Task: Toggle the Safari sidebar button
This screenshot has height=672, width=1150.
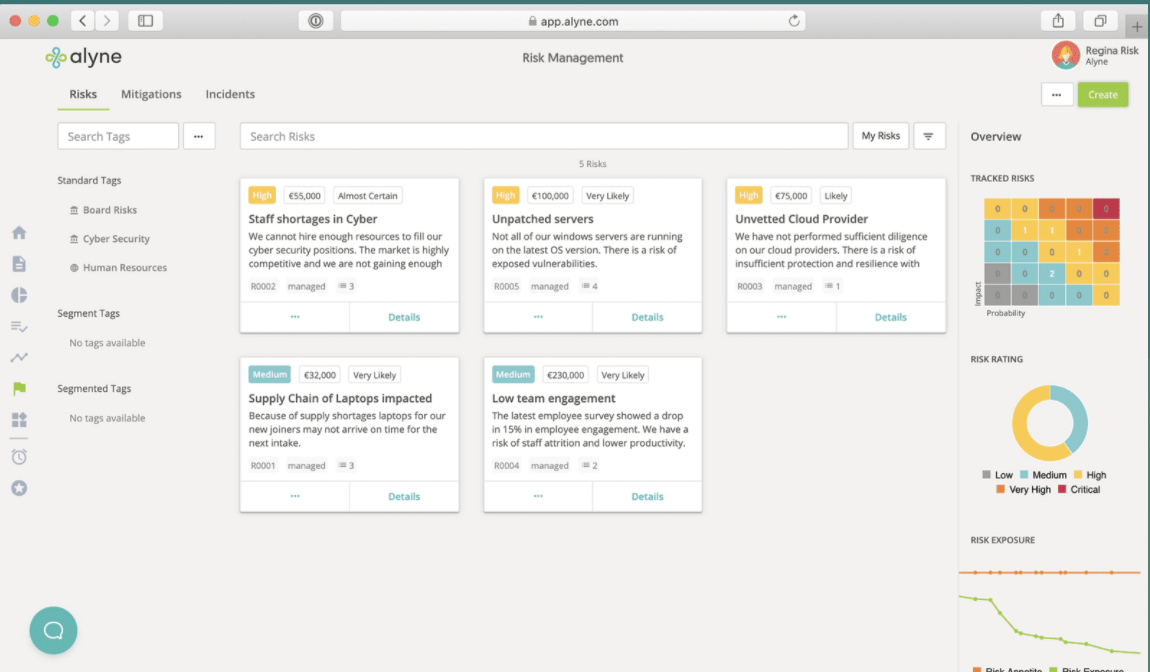Action: [x=145, y=21]
